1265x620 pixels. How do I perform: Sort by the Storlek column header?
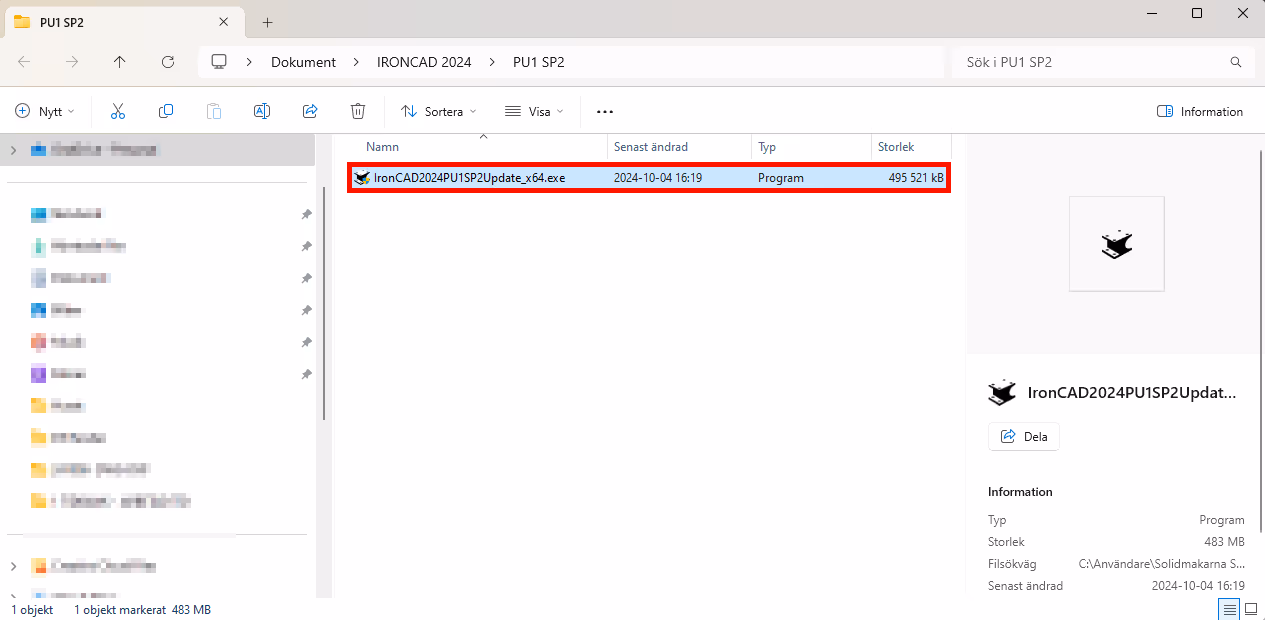896,147
